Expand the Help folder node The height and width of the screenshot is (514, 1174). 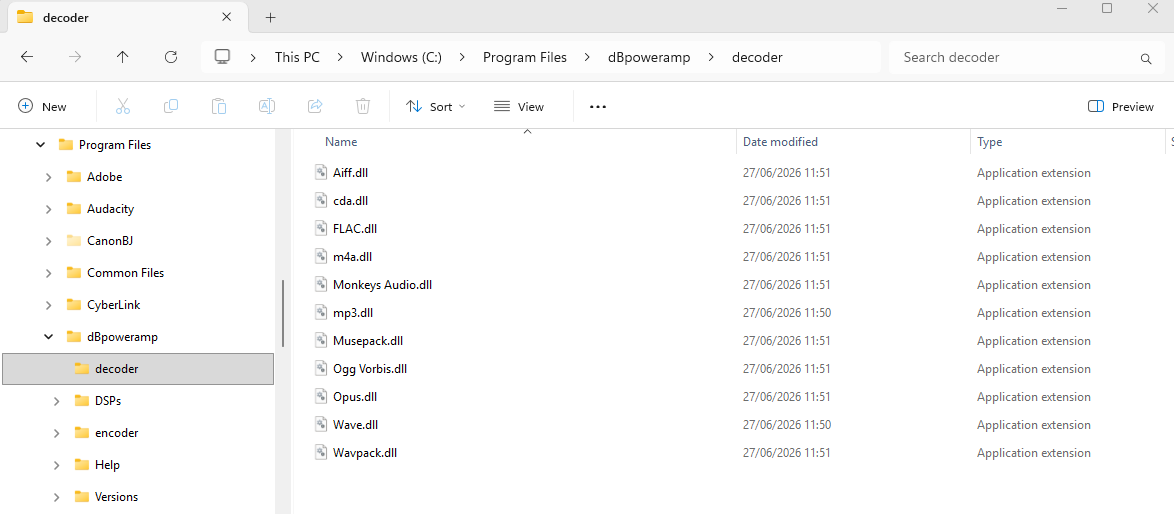(x=57, y=465)
